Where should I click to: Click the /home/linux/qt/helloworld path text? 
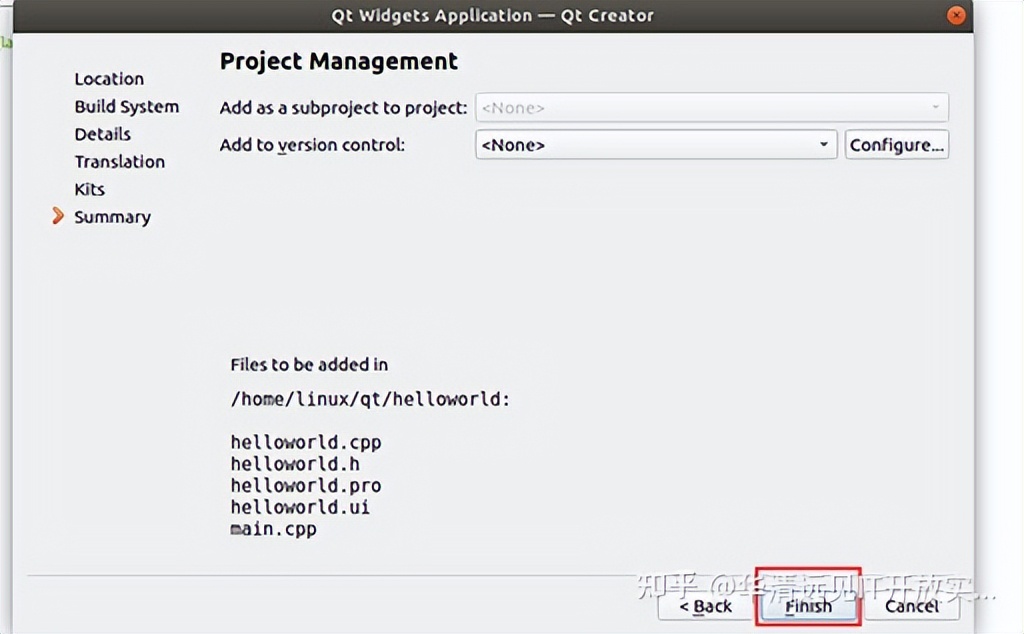click(370, 399)
